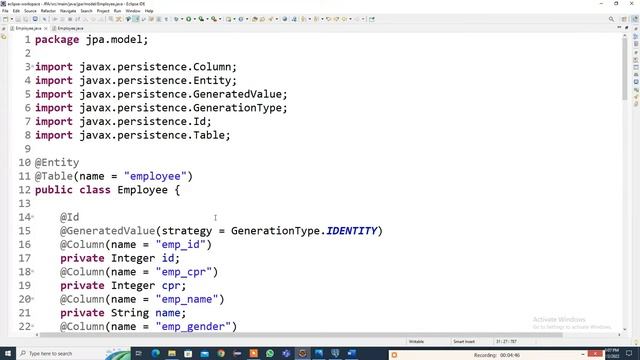Viewport: 640px width, 360px height.
Task: Open the Project menu
Action: coord(103,11)
